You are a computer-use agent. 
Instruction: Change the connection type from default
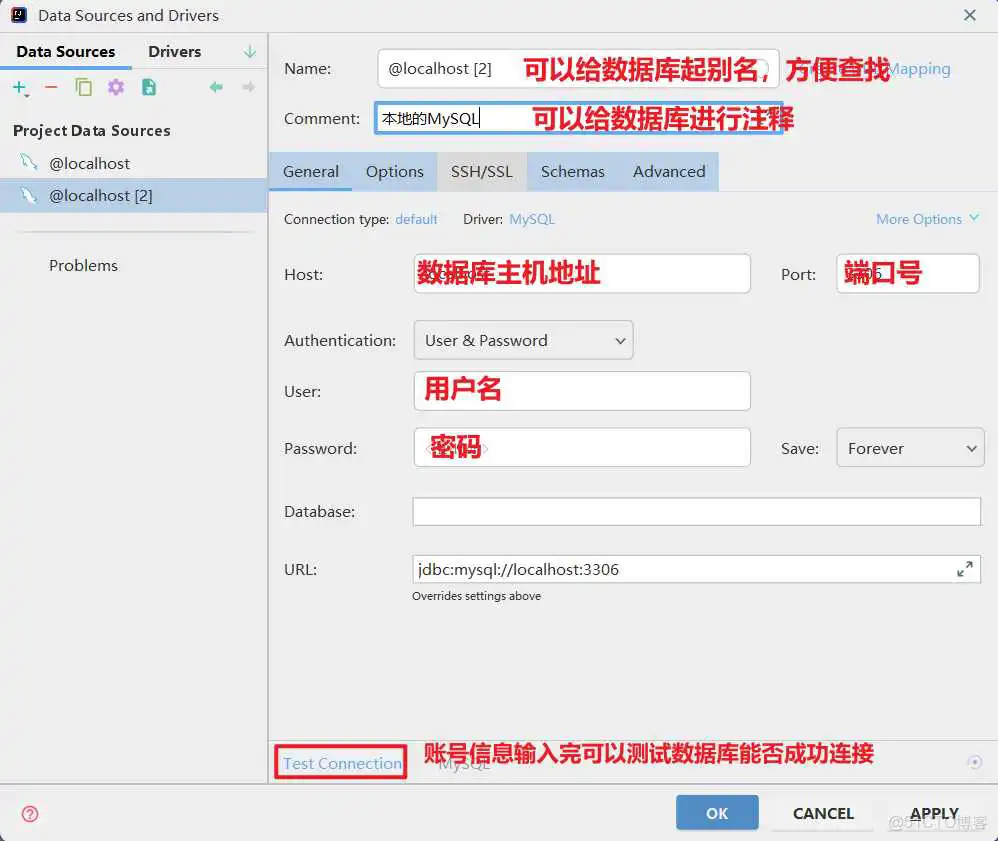point(416,219)
